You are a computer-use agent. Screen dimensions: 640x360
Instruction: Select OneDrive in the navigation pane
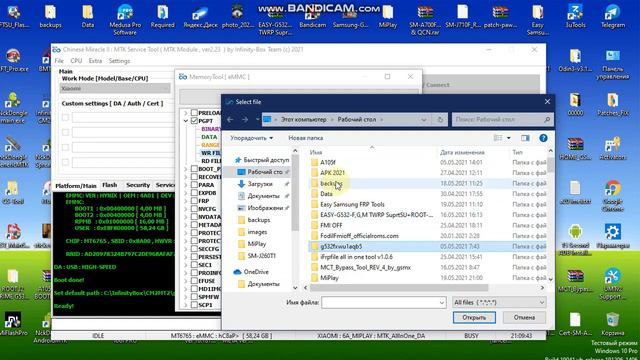(256, 272)
